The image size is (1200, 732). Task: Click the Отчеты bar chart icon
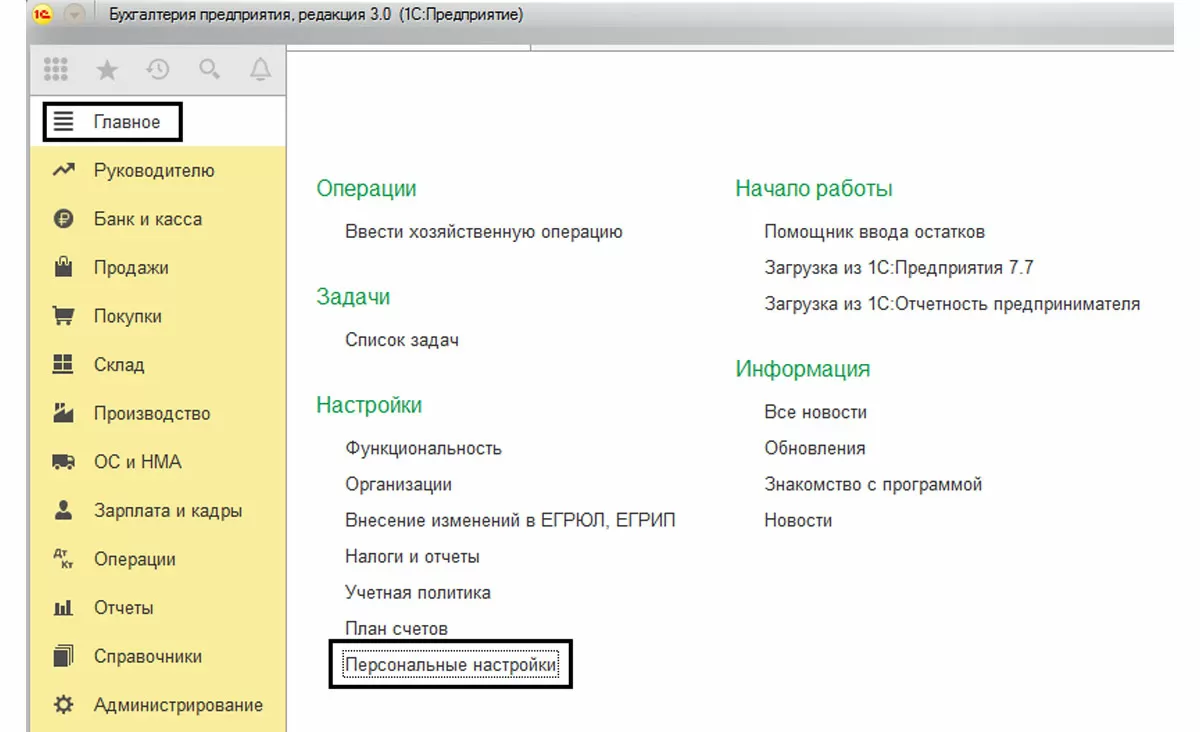point(64,608)
